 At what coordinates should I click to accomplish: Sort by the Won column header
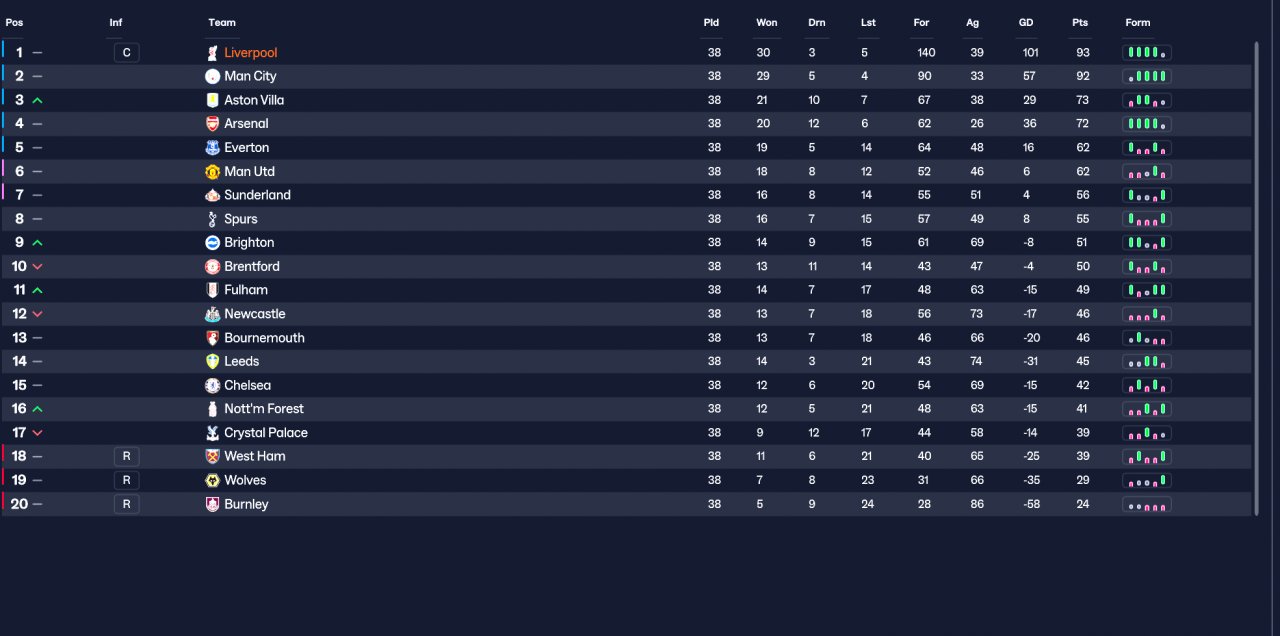coord(767,22)
